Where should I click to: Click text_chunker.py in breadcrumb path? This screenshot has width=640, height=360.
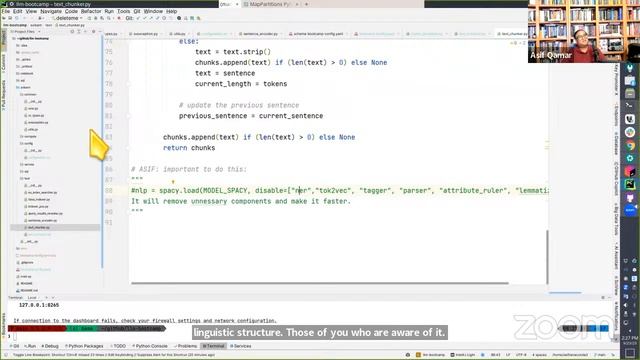[x=70, y=25]
